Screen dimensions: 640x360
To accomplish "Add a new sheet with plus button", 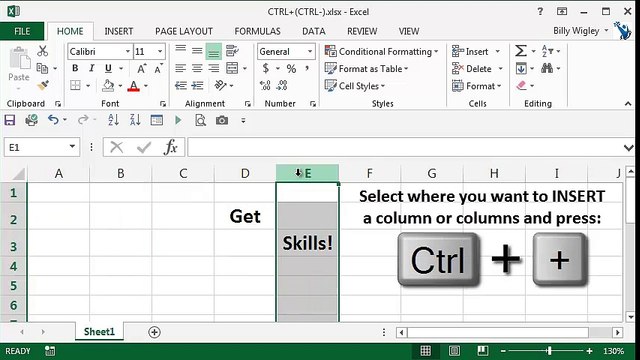I will [154, 332].
